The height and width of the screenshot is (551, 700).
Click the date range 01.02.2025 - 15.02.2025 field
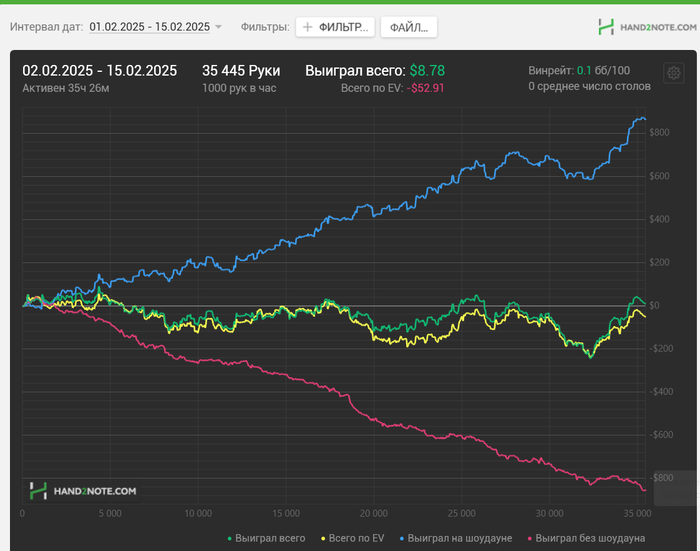[150, 27]
